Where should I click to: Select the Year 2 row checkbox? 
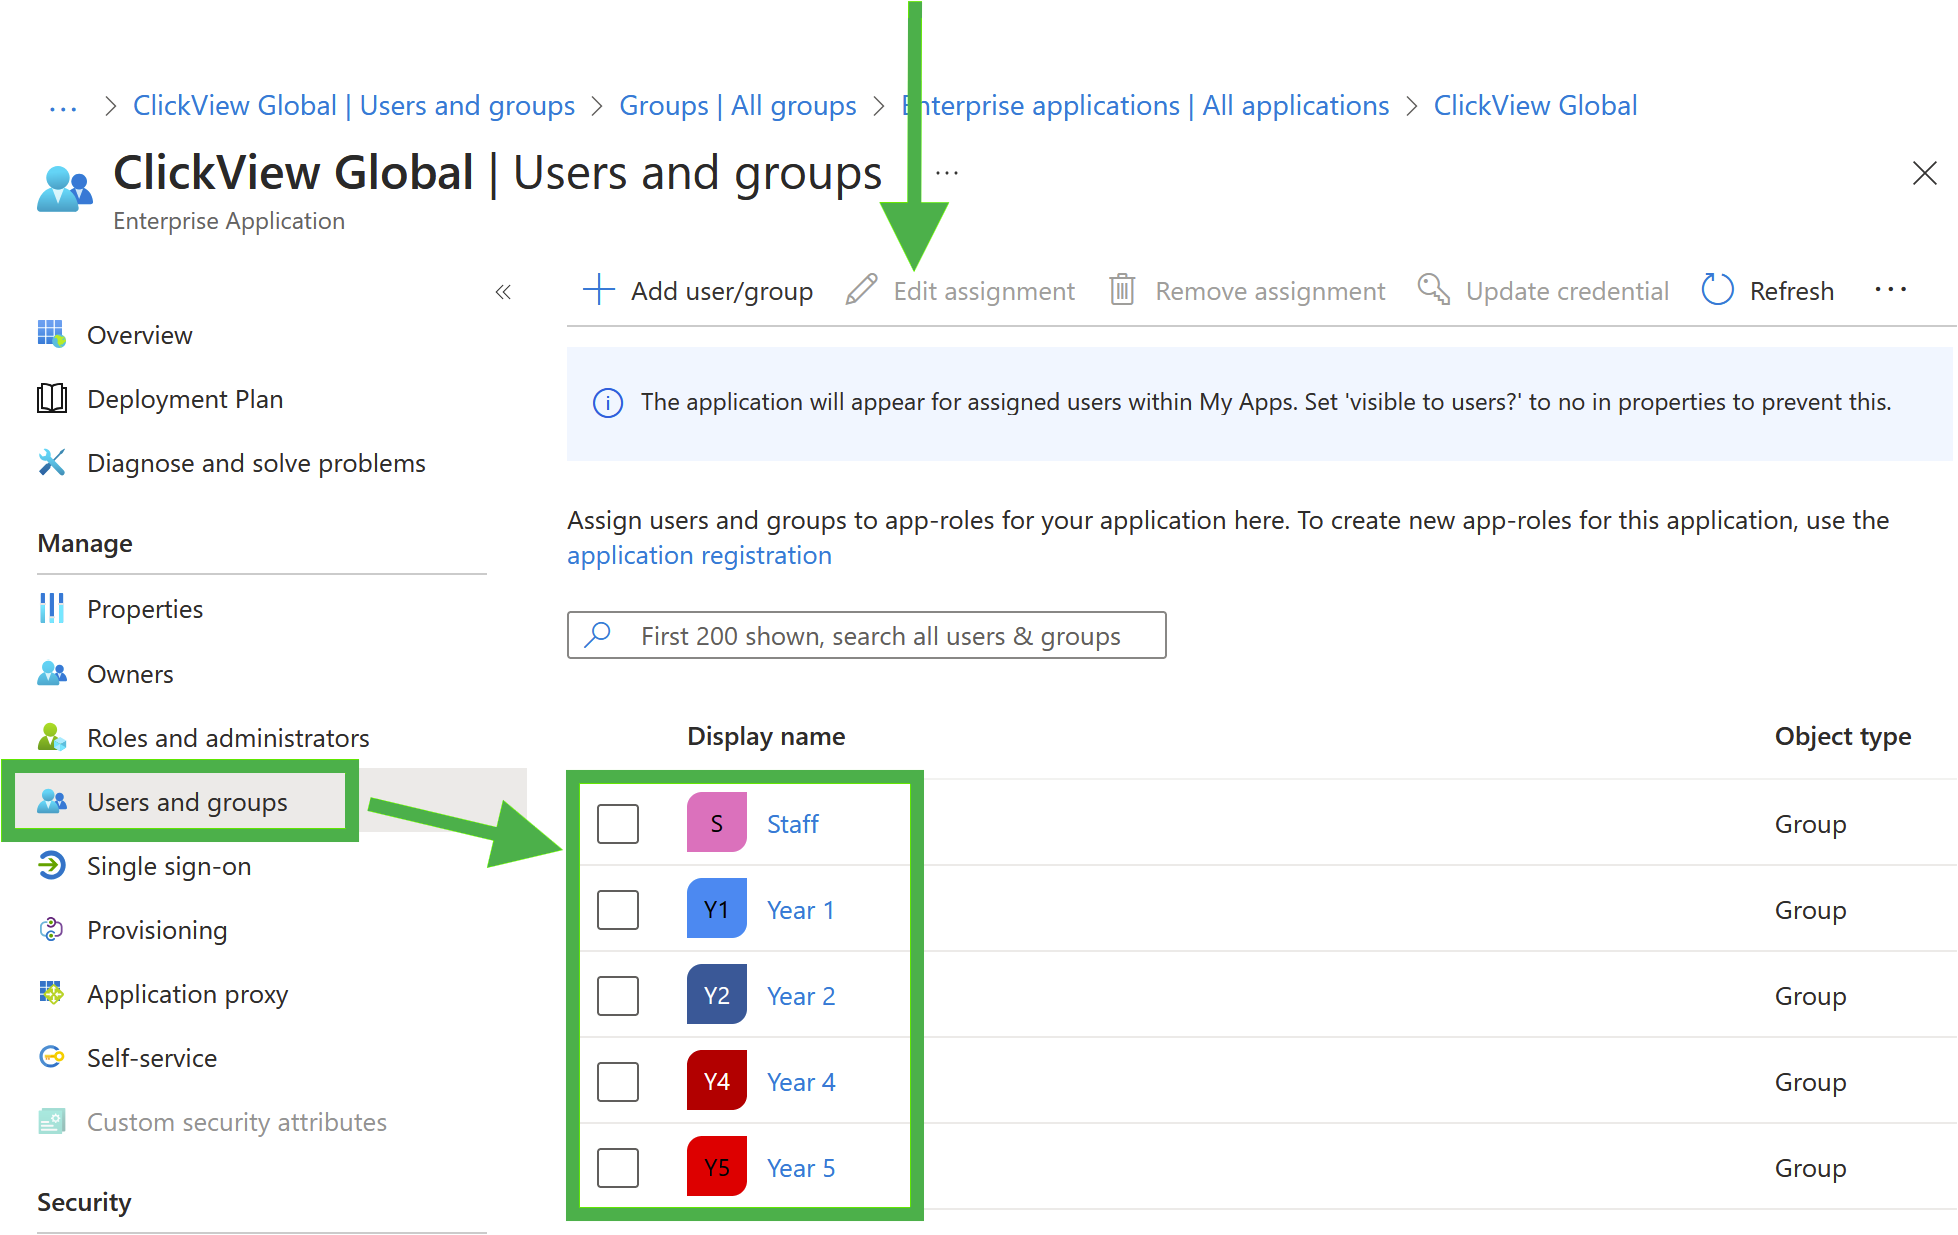(618, 995)
